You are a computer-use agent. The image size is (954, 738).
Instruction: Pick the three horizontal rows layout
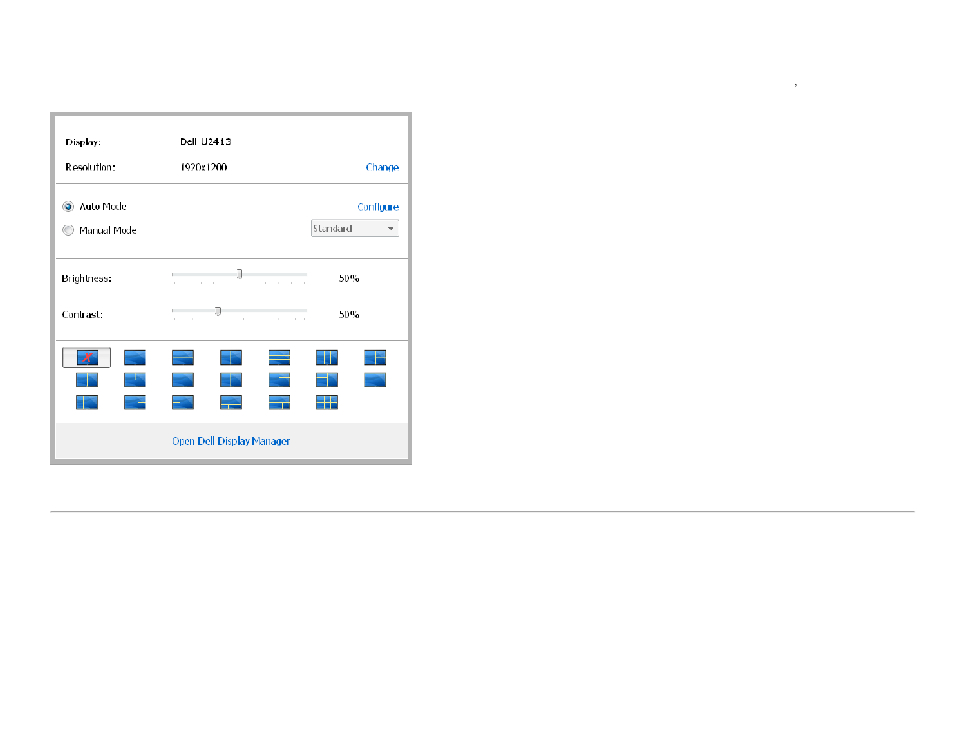pos(279,357)
